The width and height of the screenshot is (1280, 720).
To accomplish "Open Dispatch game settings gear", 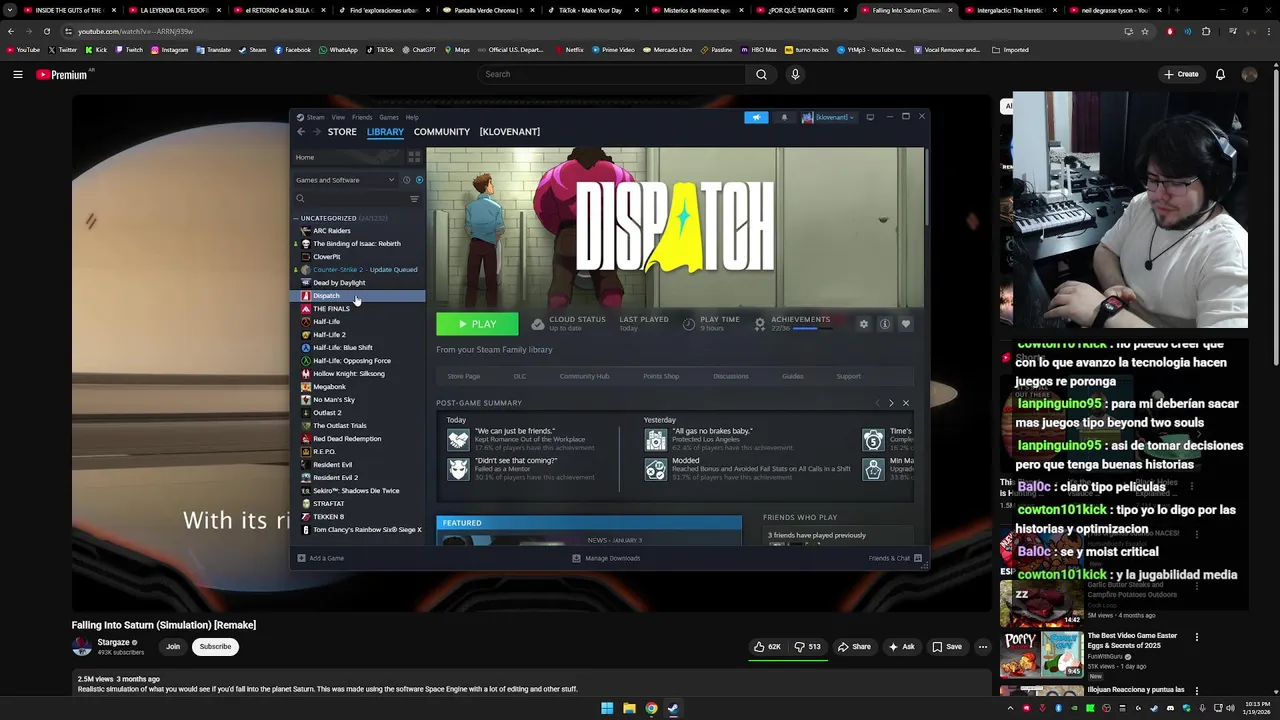I will [x=864, y=324].
